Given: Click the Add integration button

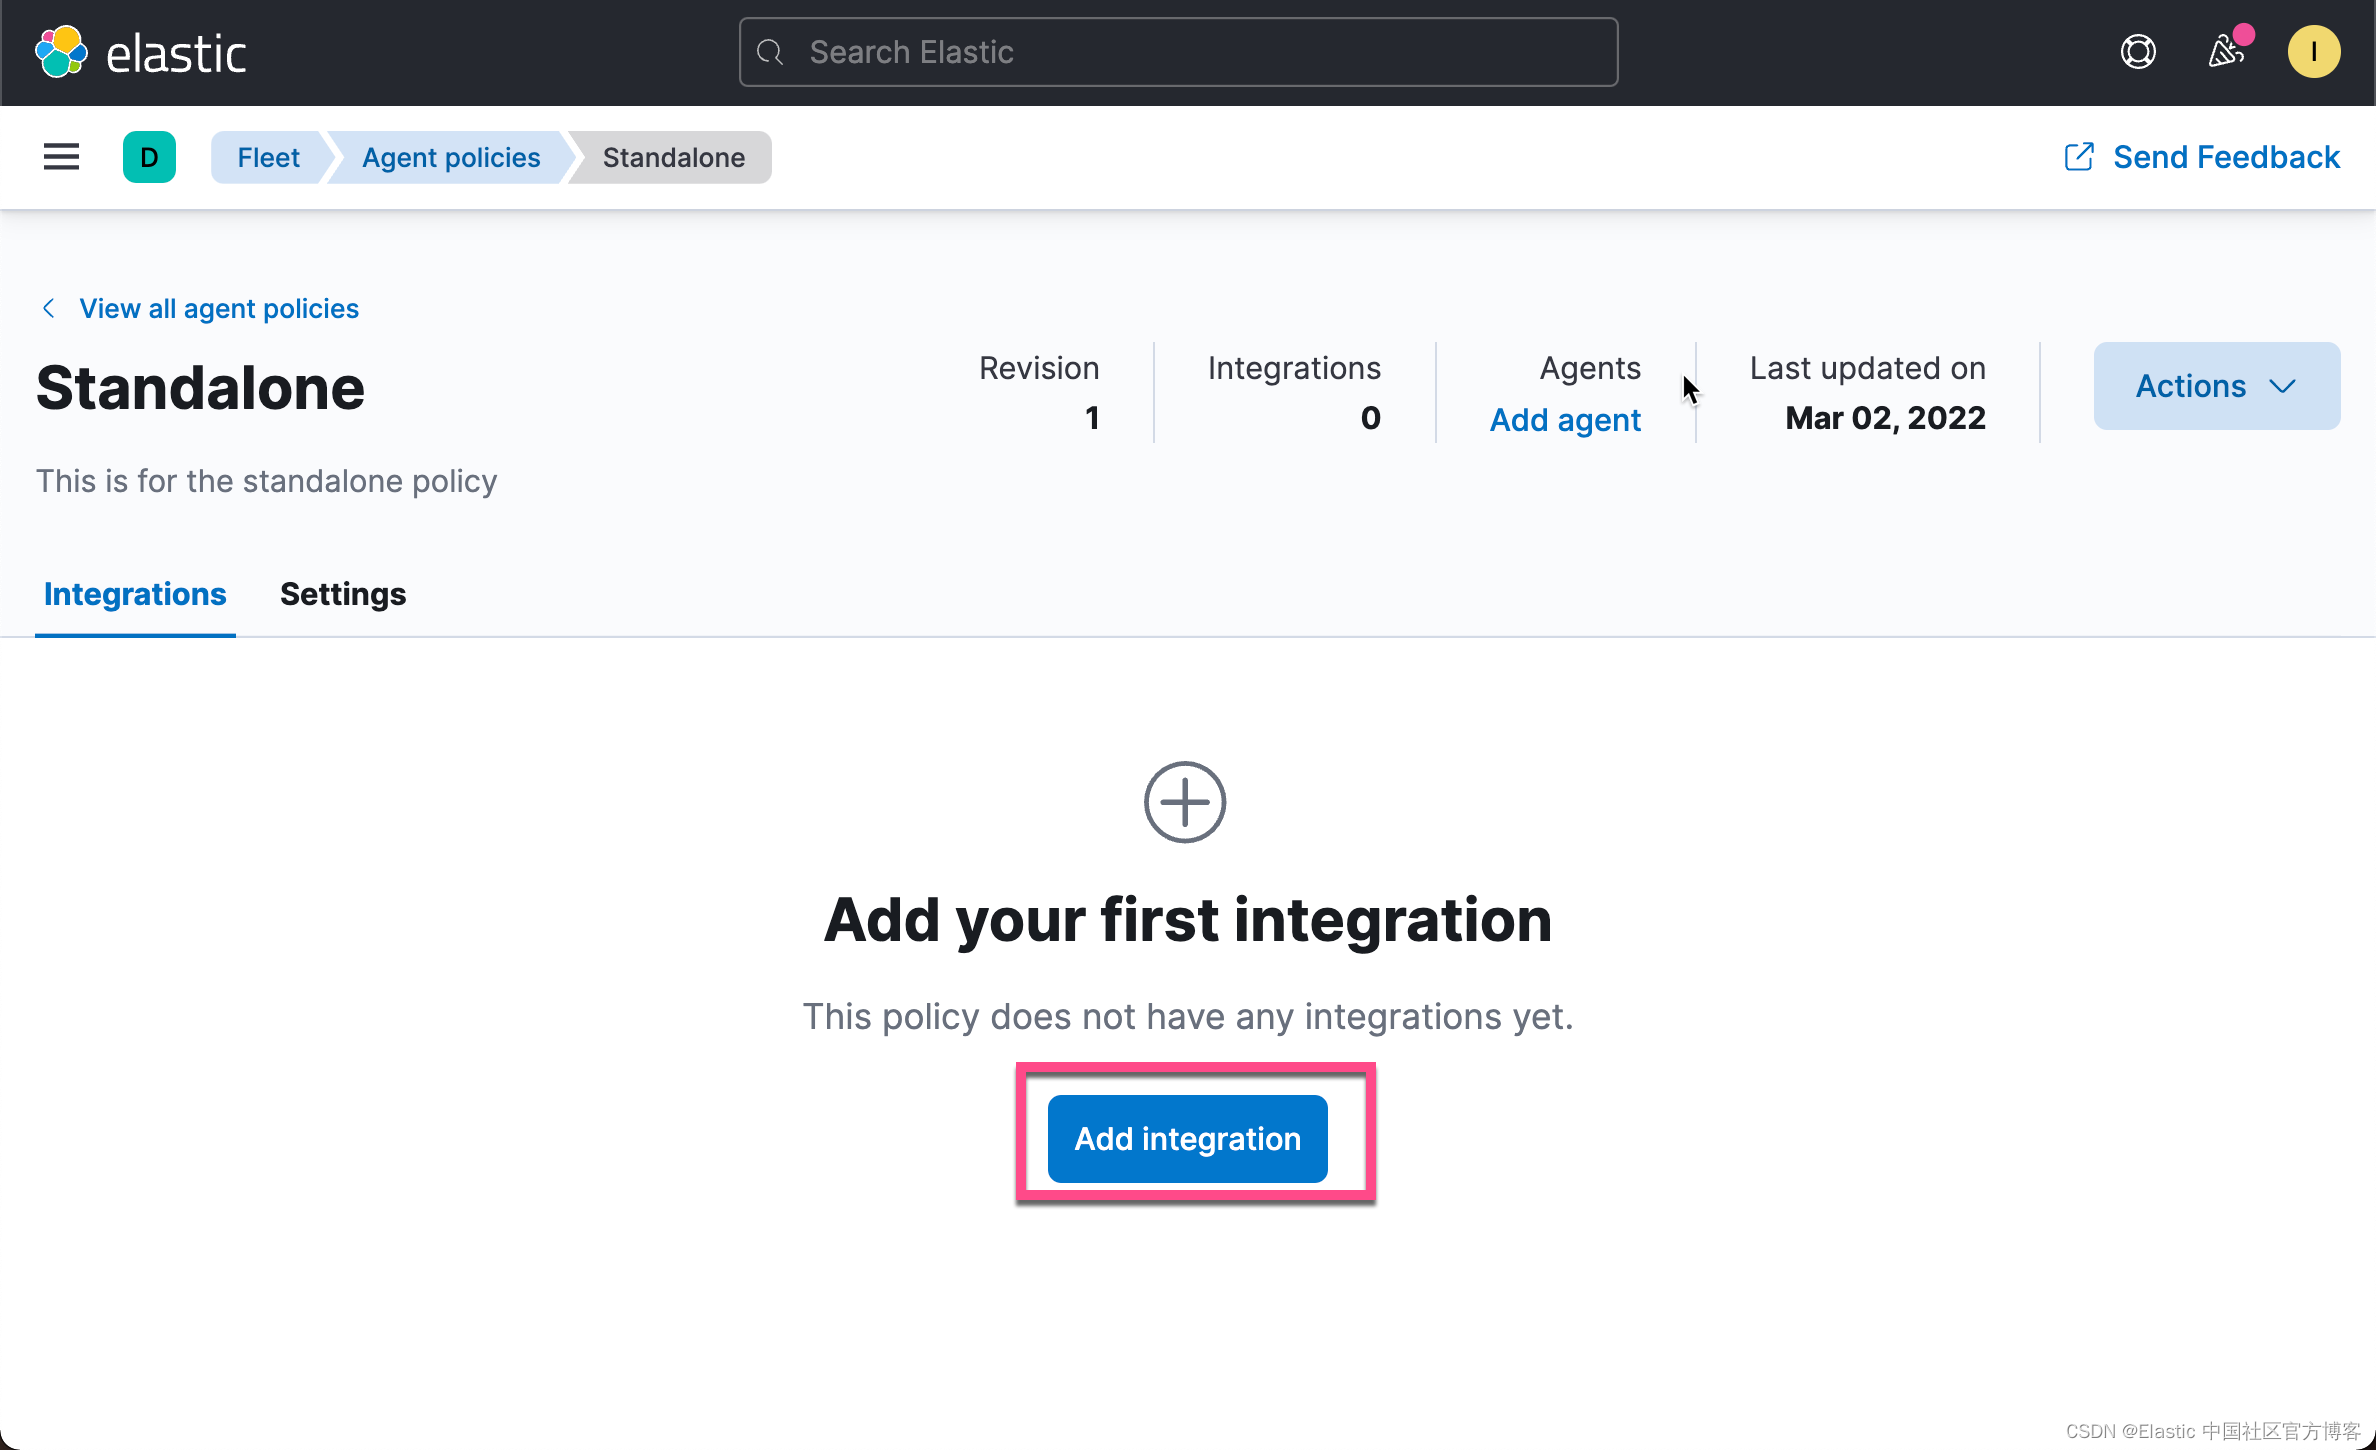Looking at the screenshot, I should pos(1187,1138).
